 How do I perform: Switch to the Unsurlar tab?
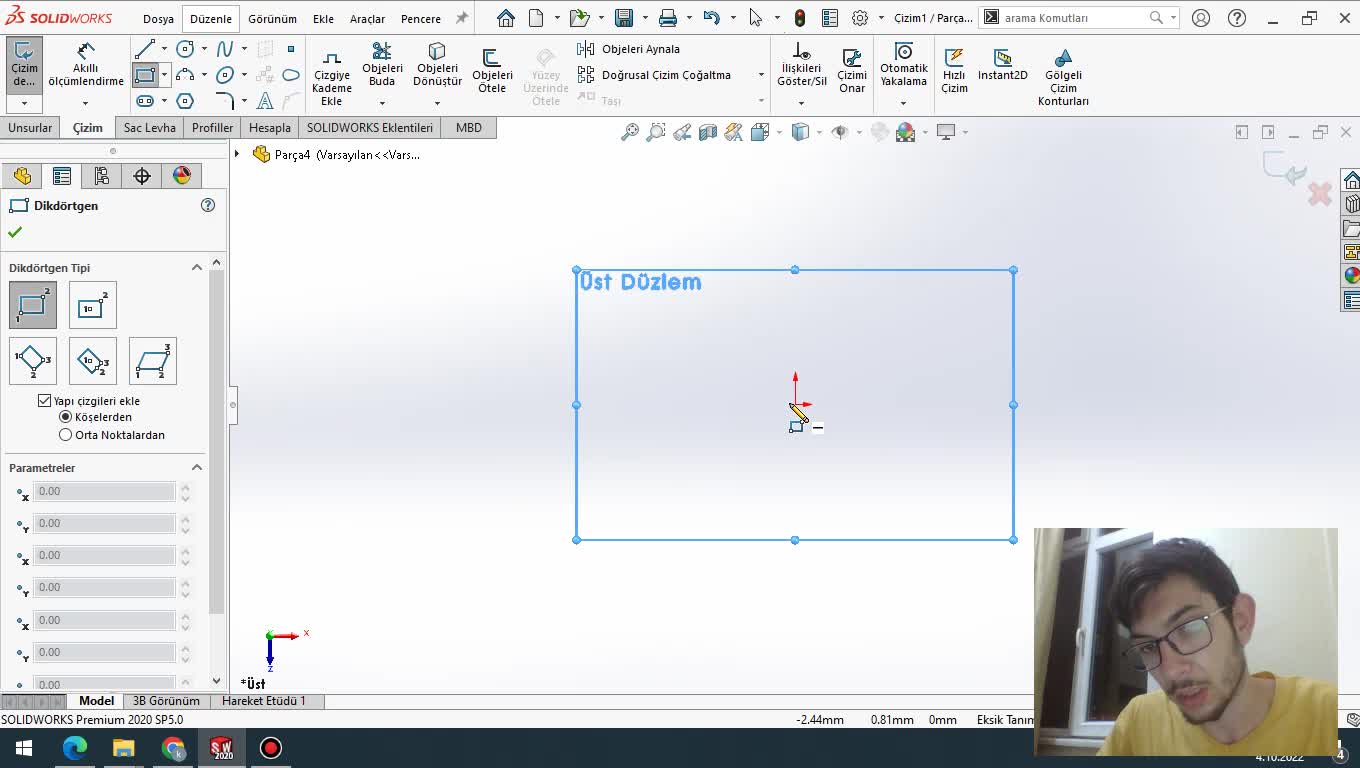click(x=30, y=128)
